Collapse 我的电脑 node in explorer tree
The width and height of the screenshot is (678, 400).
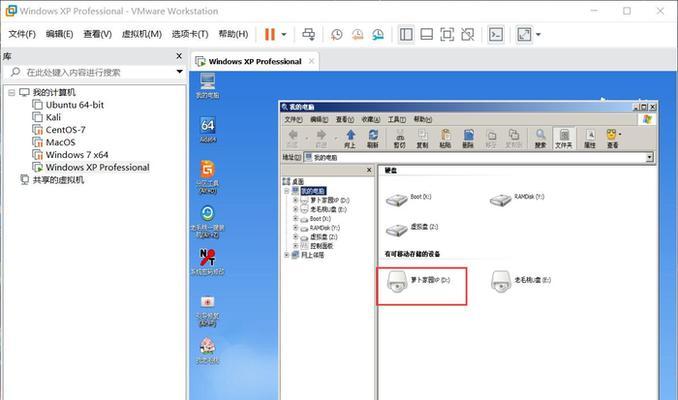pyautogui.click(x=286, y=191)
